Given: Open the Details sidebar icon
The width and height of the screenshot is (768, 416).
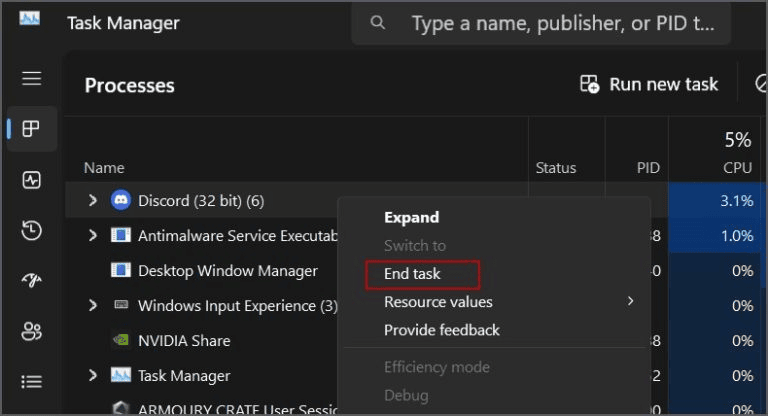Looking at the screenshot, I should [32, 382].
